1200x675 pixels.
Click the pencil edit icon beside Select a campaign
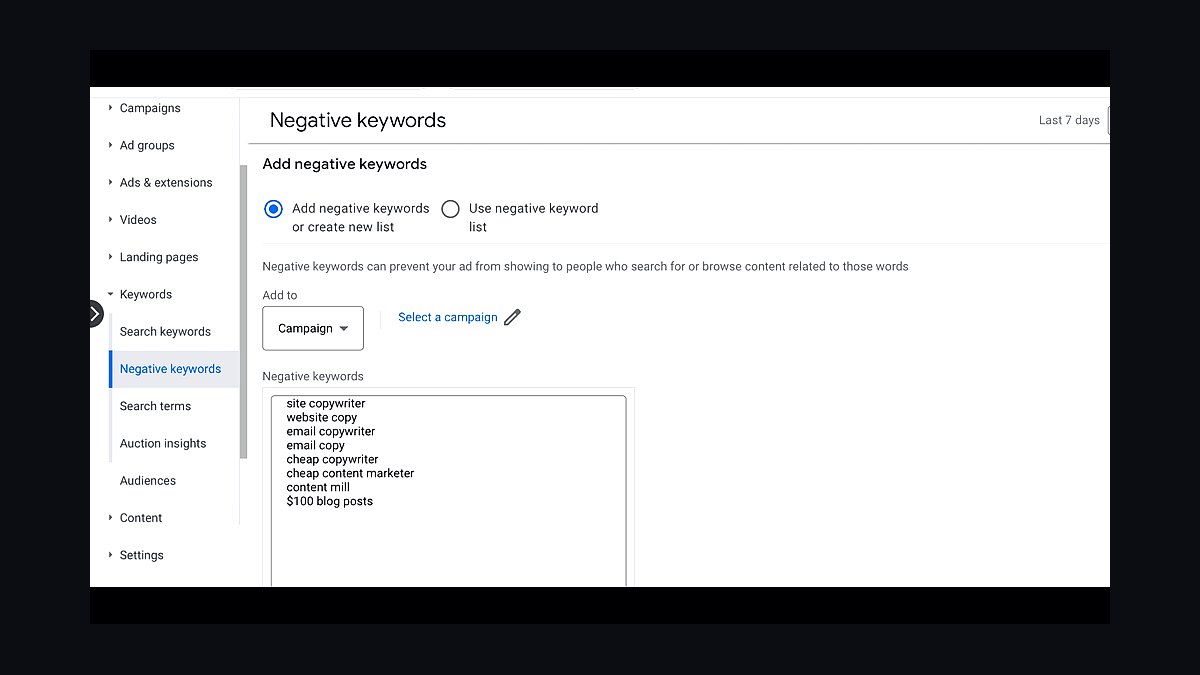pyautogui.click(x=512, y=317)
